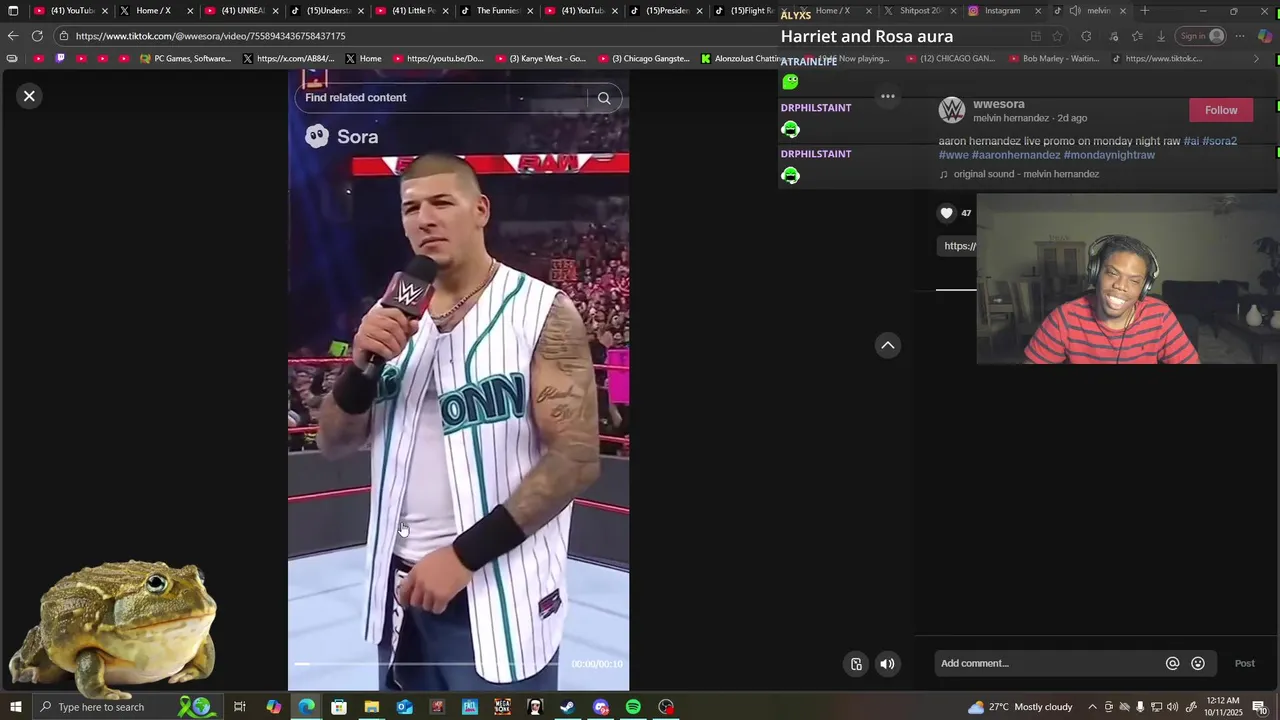1280x720 pixels.
Task: Open Spotify from the taskbar
Action: tap(633, 707)
